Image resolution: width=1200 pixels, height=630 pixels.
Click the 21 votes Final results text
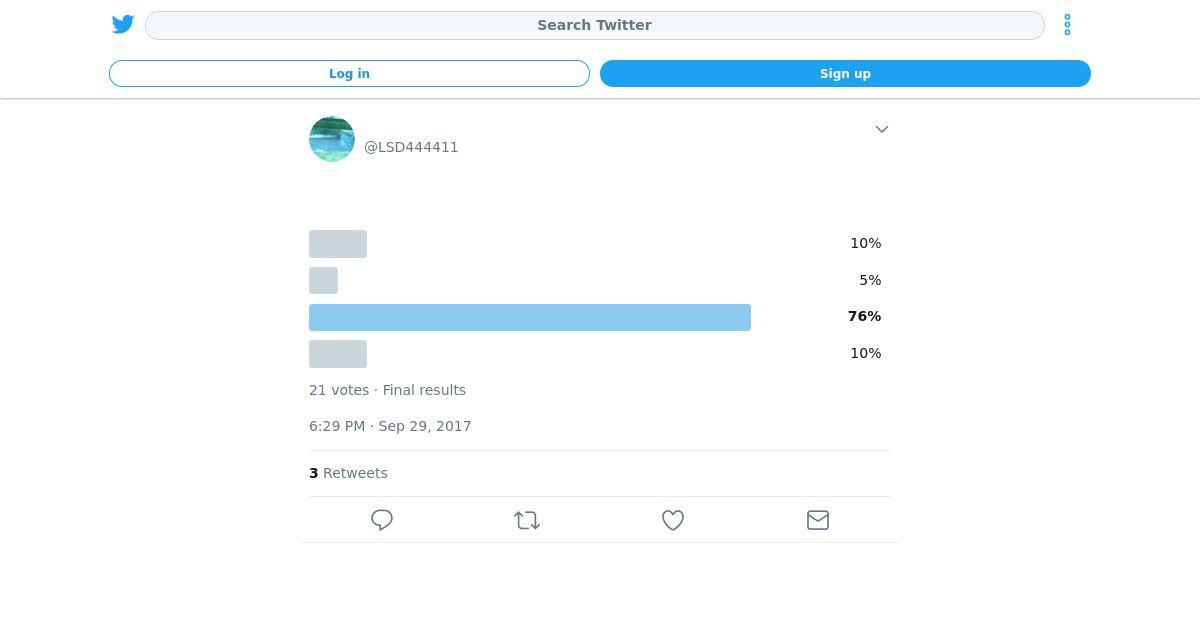pyautogui.click(x=387, y=390)
